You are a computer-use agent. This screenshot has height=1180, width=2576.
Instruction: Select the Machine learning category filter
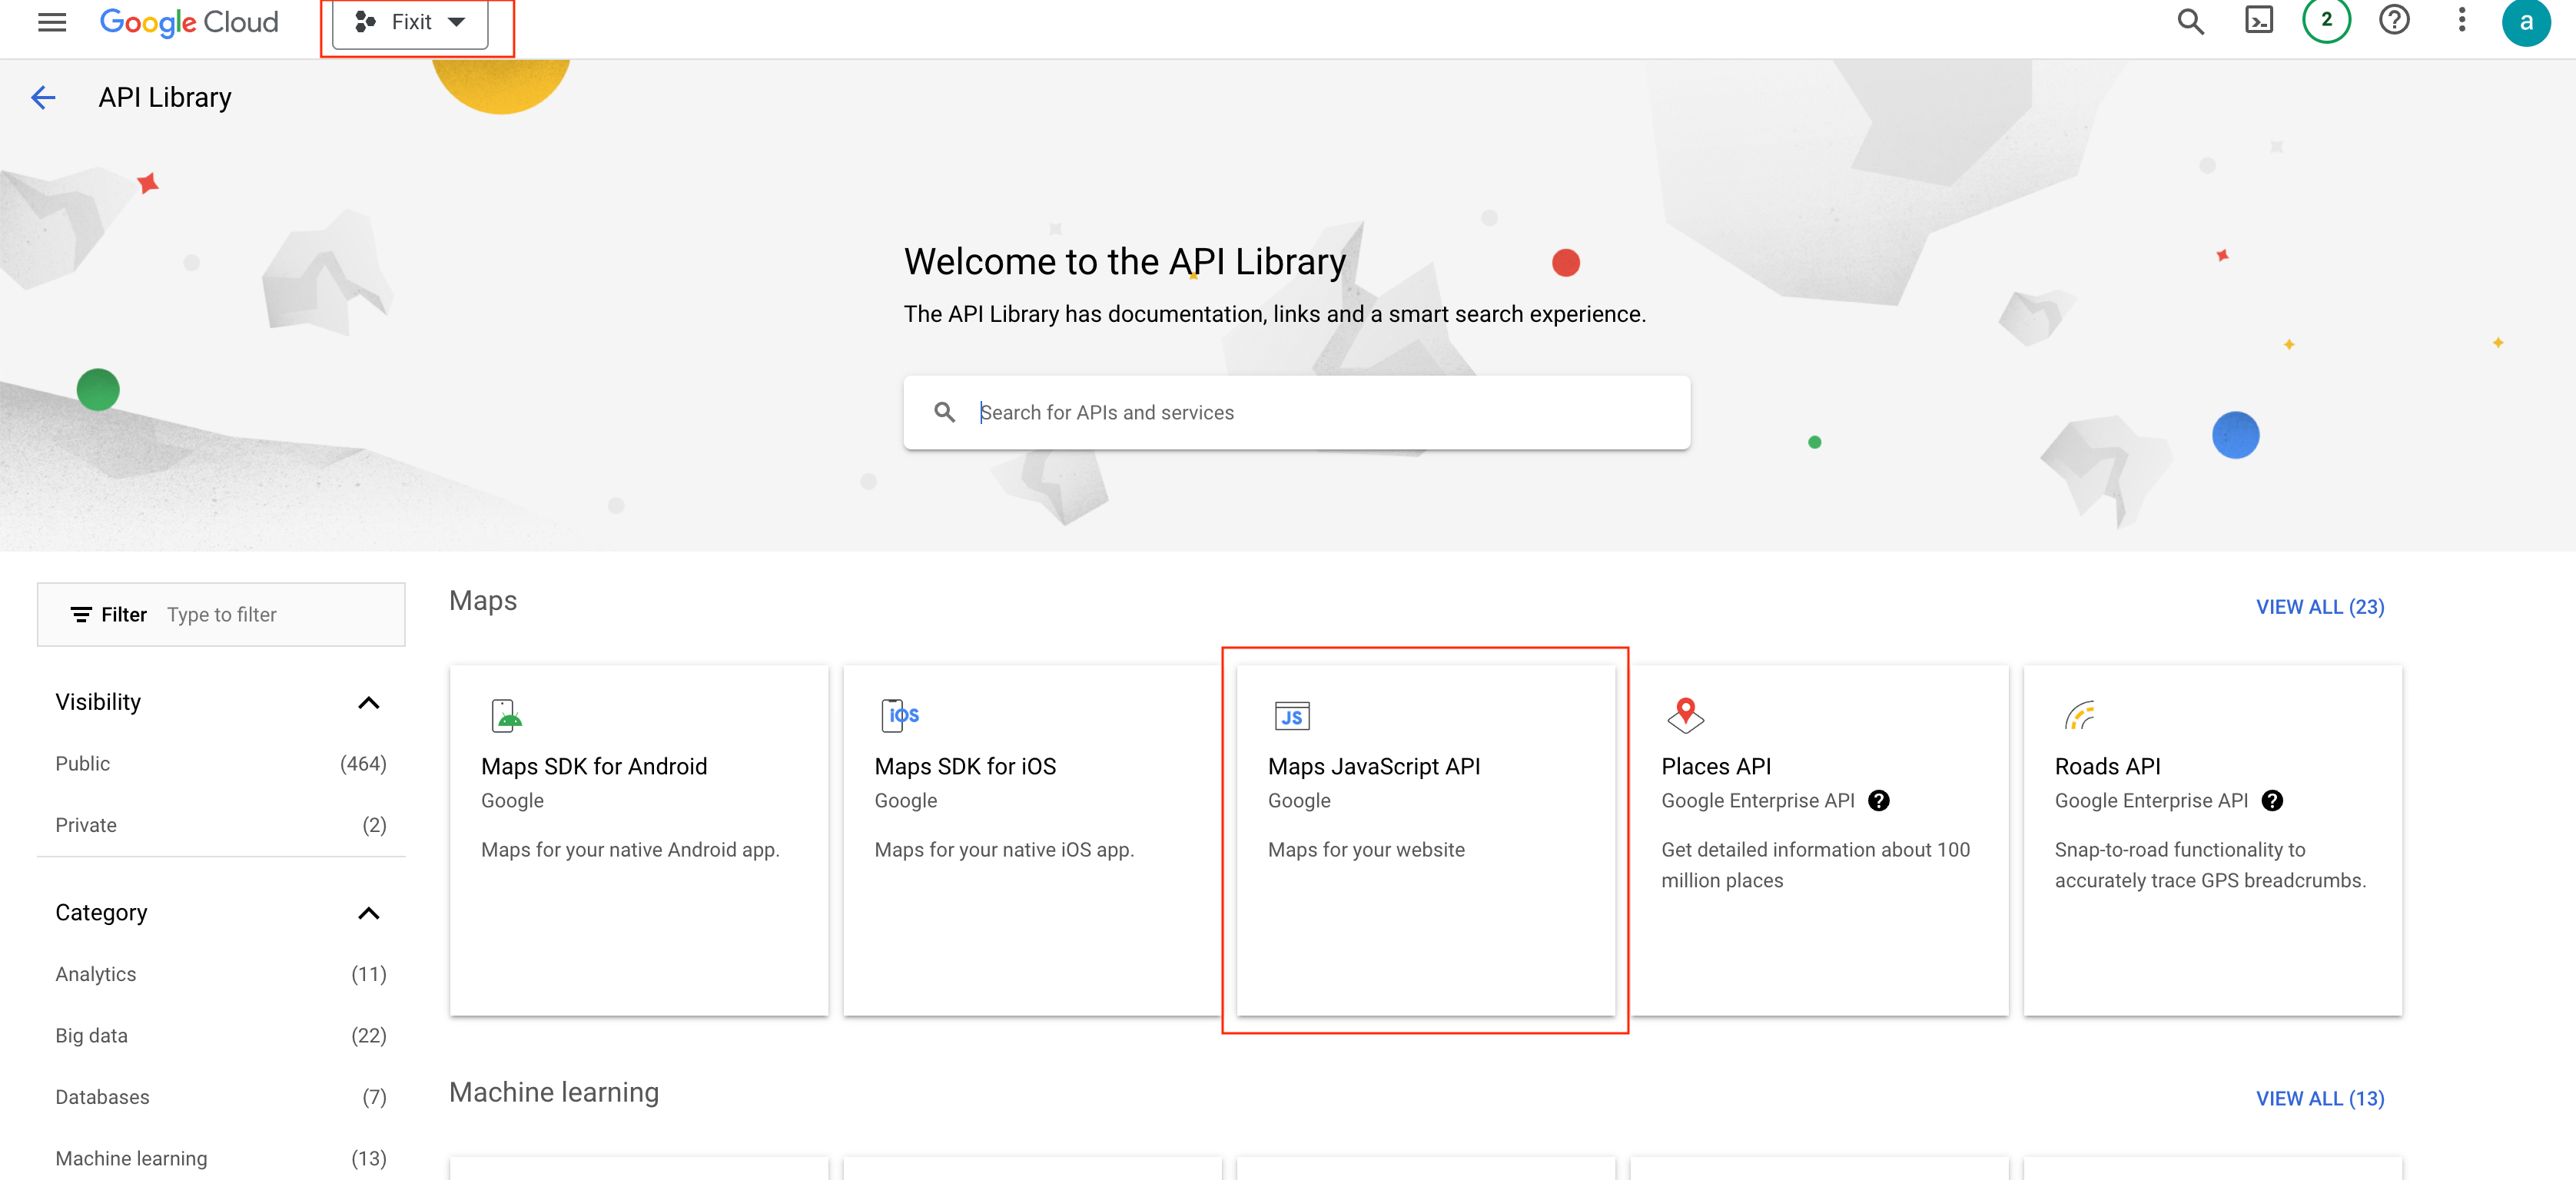[221, 1158]
